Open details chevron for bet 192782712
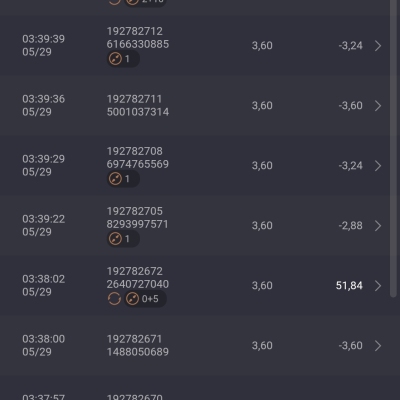400x400 pixels. [x=378, y=46]
